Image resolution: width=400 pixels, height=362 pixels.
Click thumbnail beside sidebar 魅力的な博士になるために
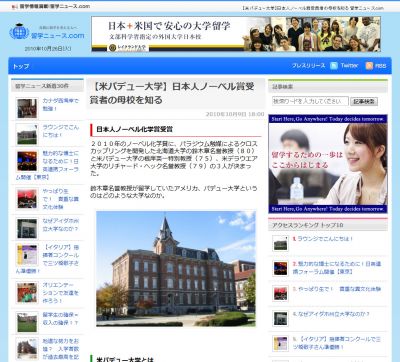click(x=27, y=161)
